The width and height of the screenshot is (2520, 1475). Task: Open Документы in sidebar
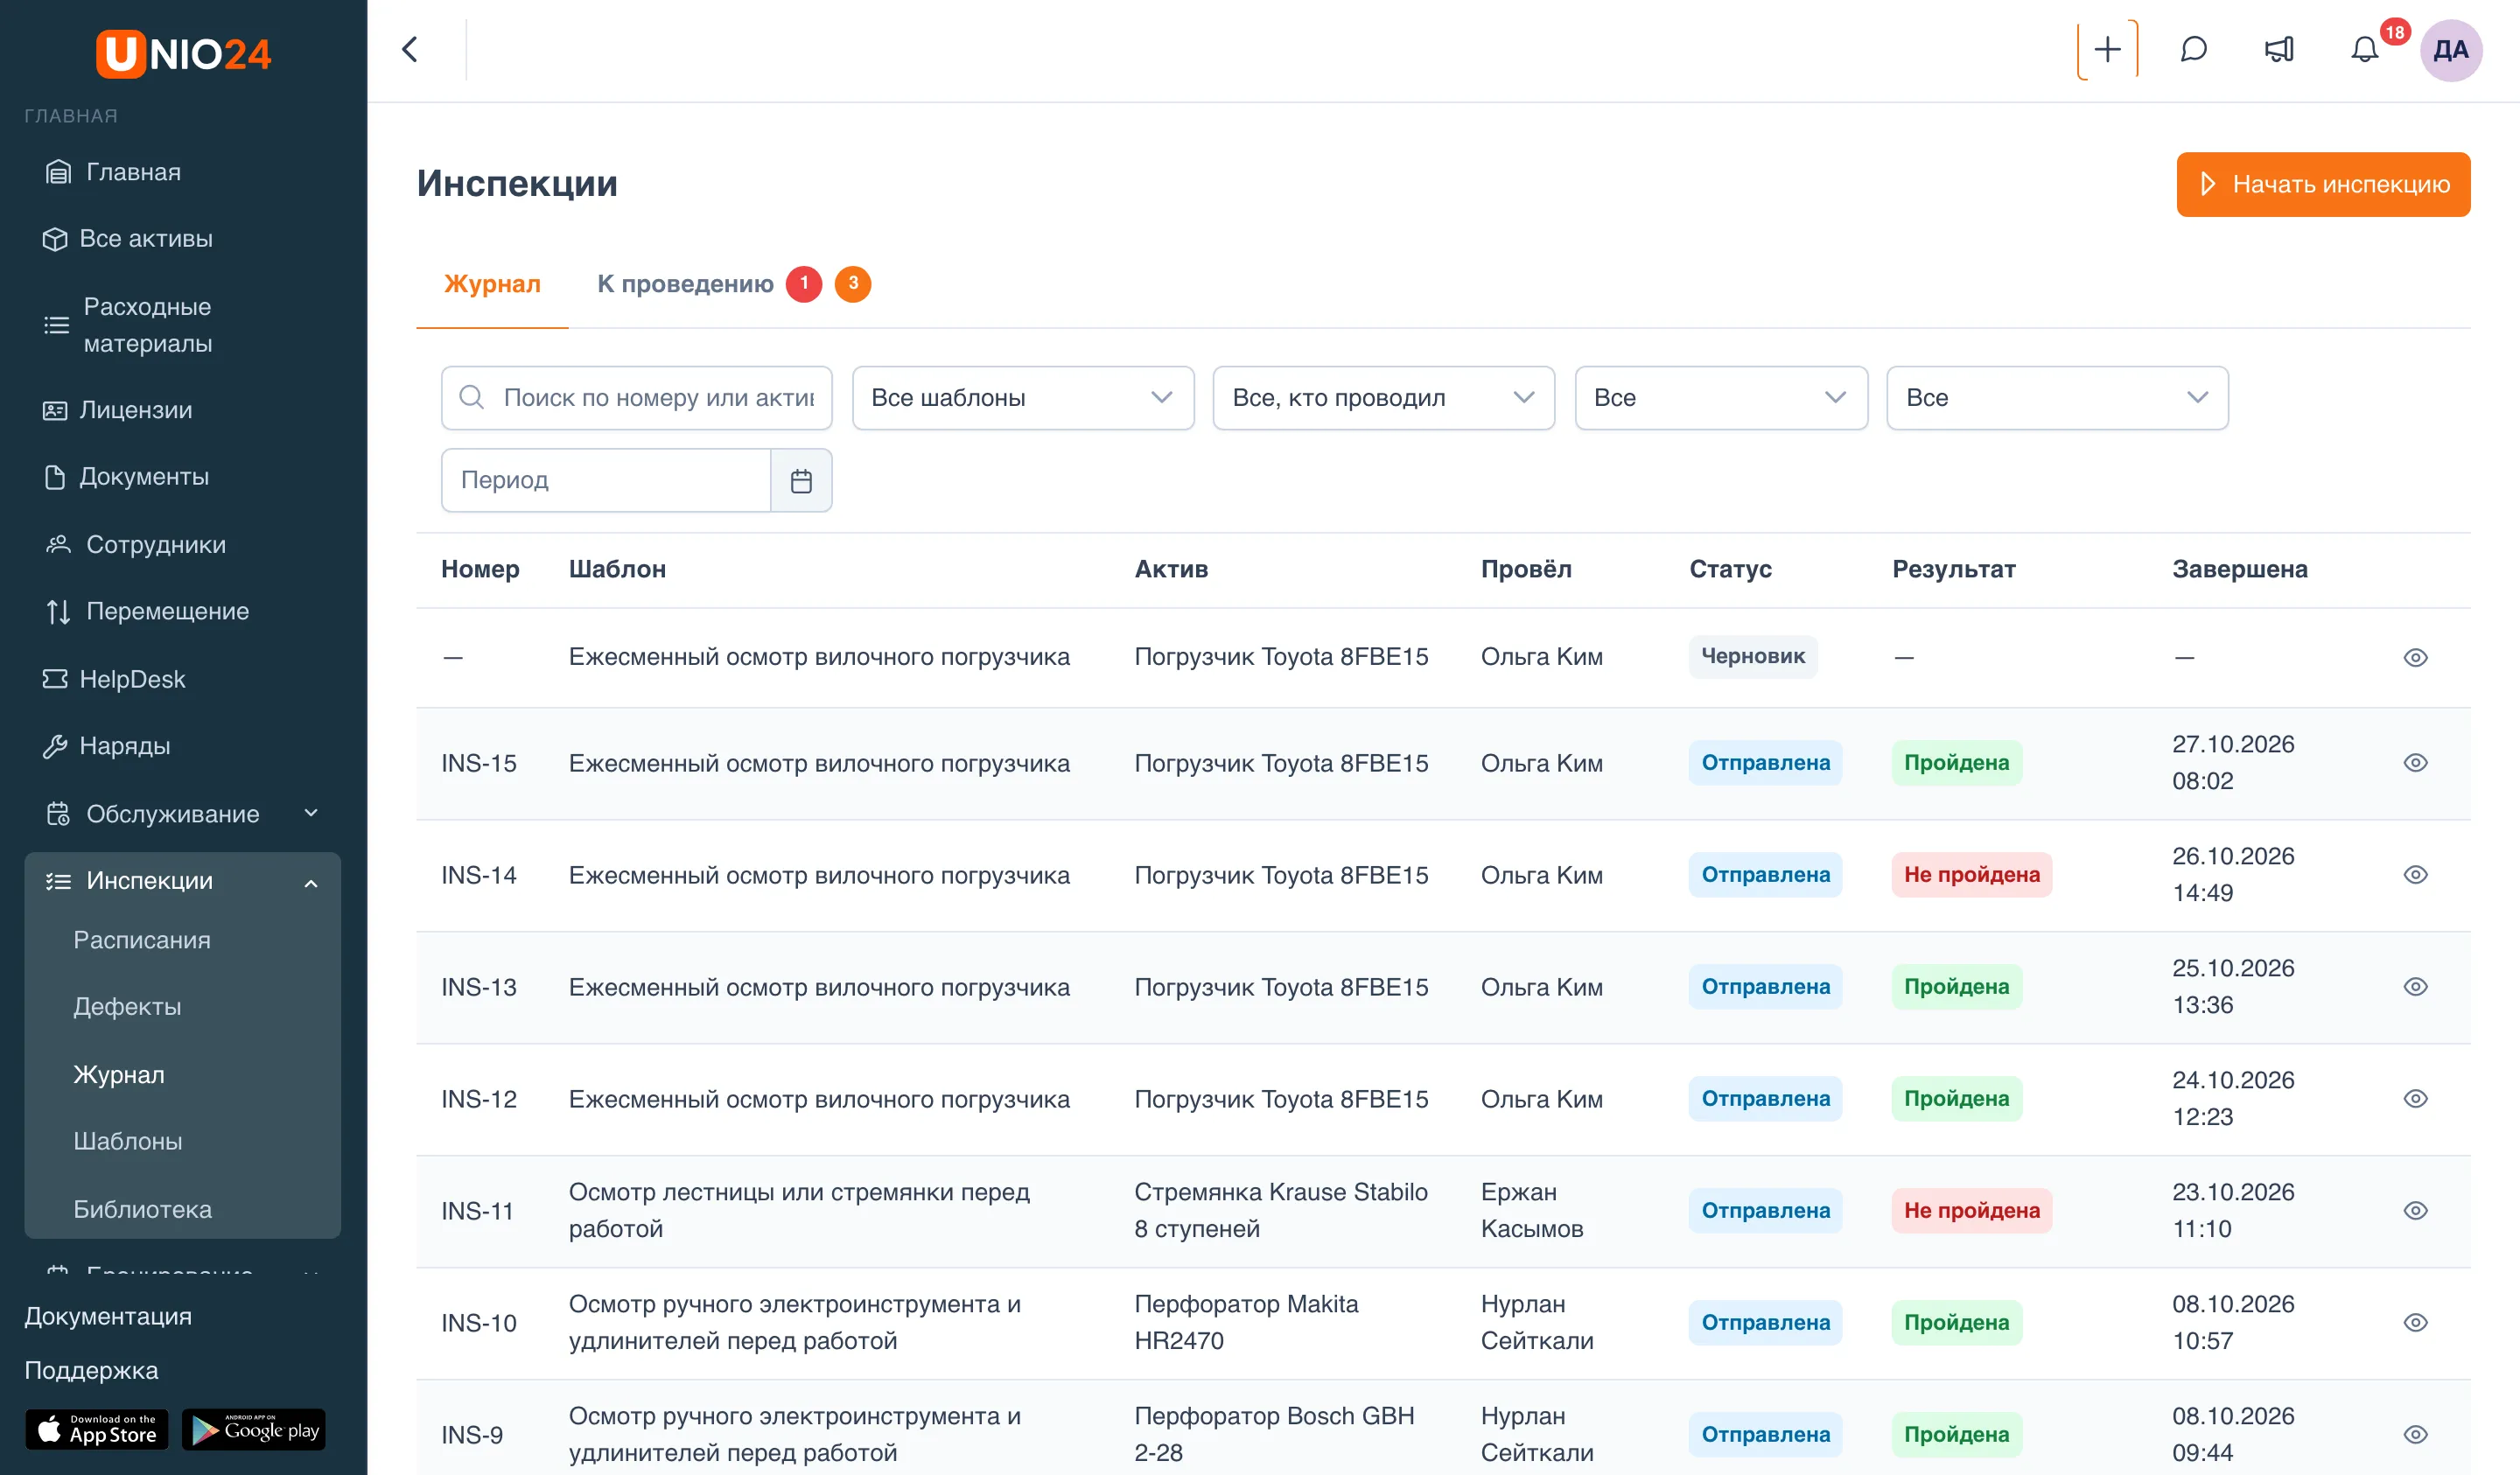126,477
